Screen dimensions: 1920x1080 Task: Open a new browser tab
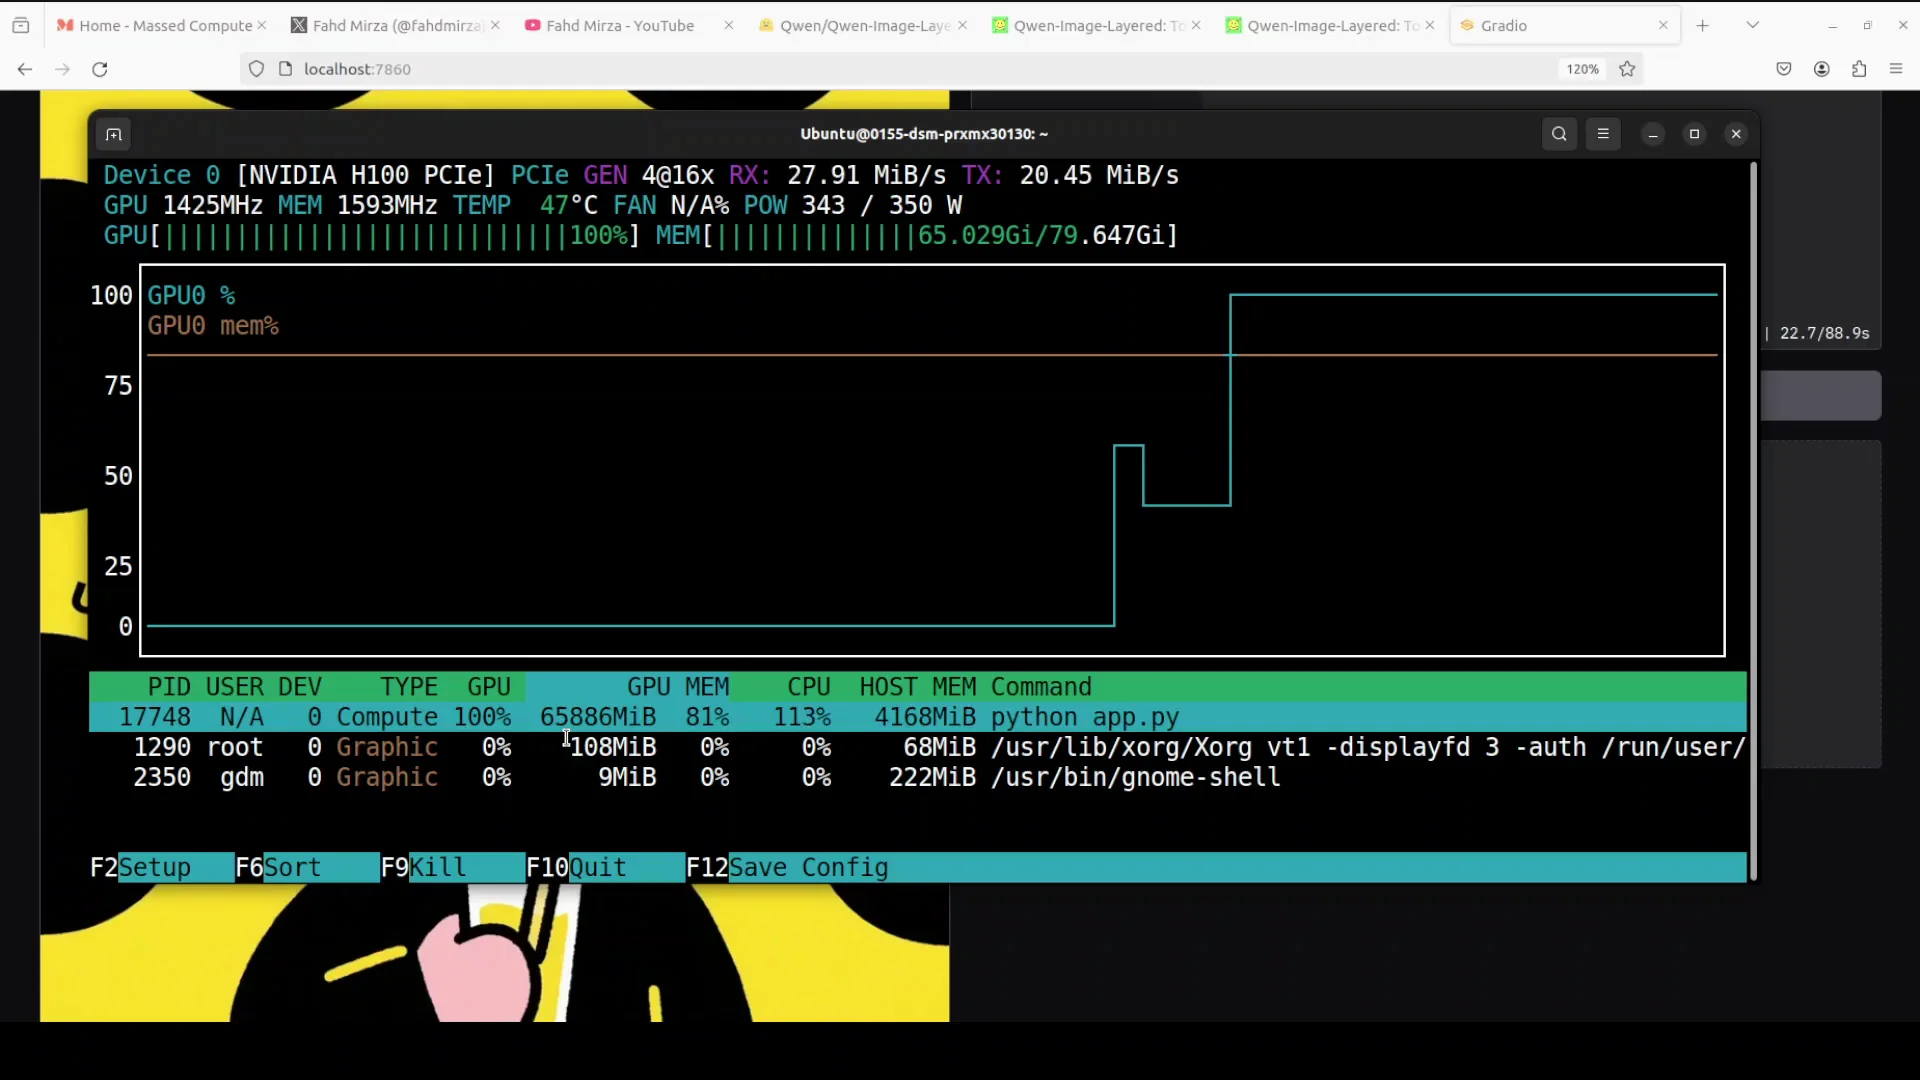pos(1703,25)
